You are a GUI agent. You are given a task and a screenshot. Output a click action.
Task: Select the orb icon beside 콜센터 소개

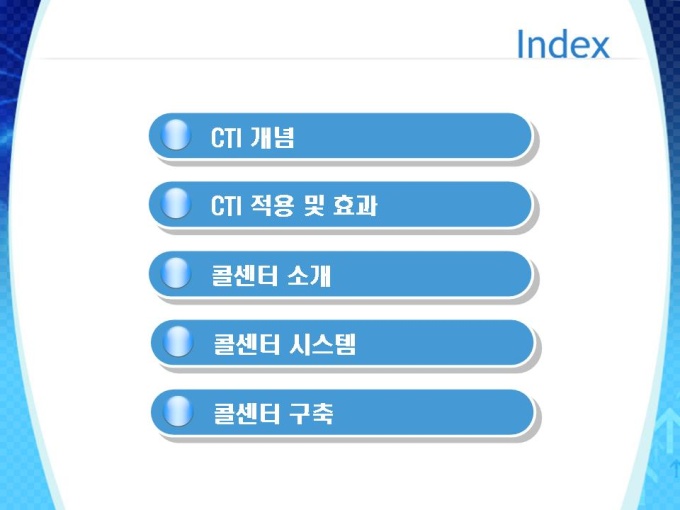176,273
